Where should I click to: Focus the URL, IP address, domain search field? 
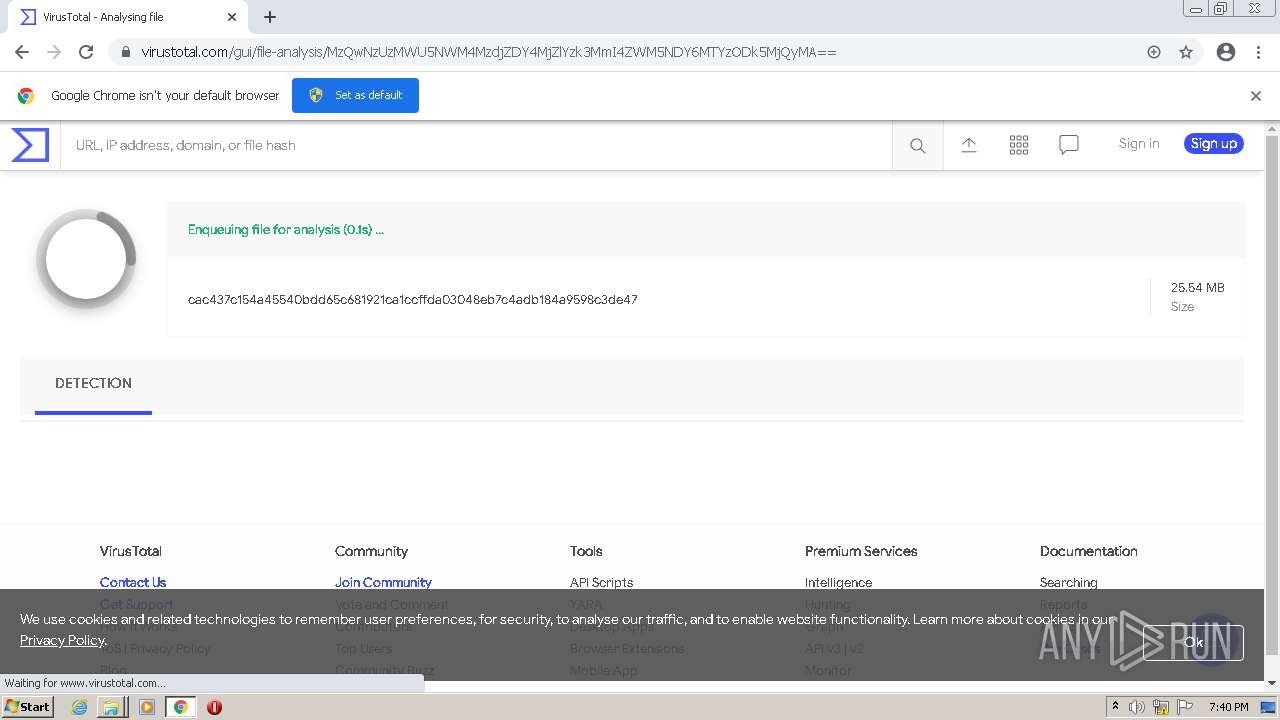click(x=476, y=146)
